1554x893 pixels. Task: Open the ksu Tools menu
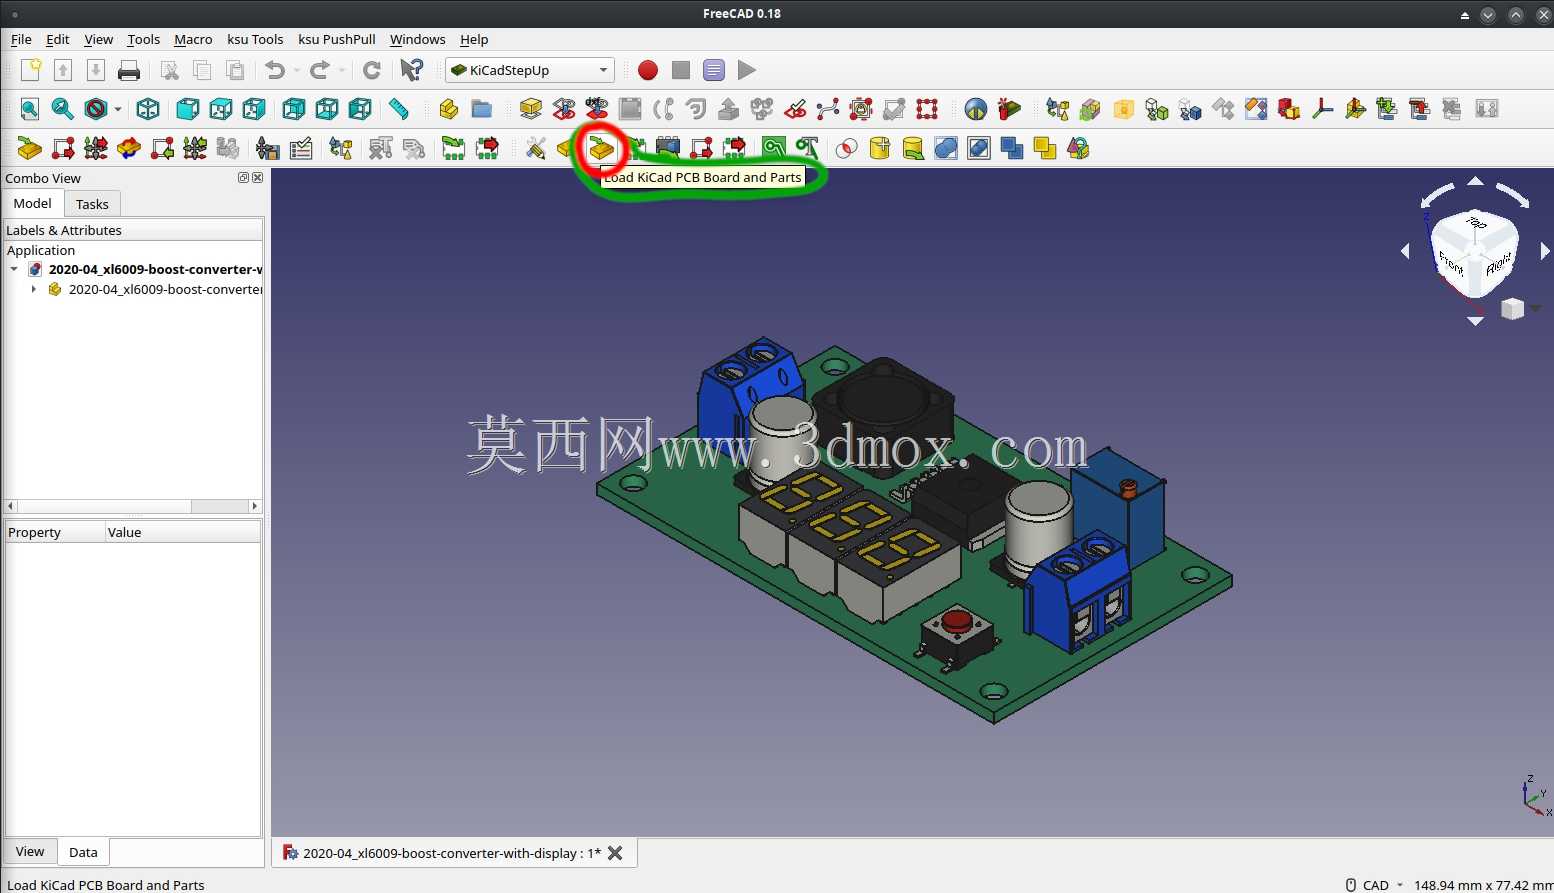(x=255, y=39)
